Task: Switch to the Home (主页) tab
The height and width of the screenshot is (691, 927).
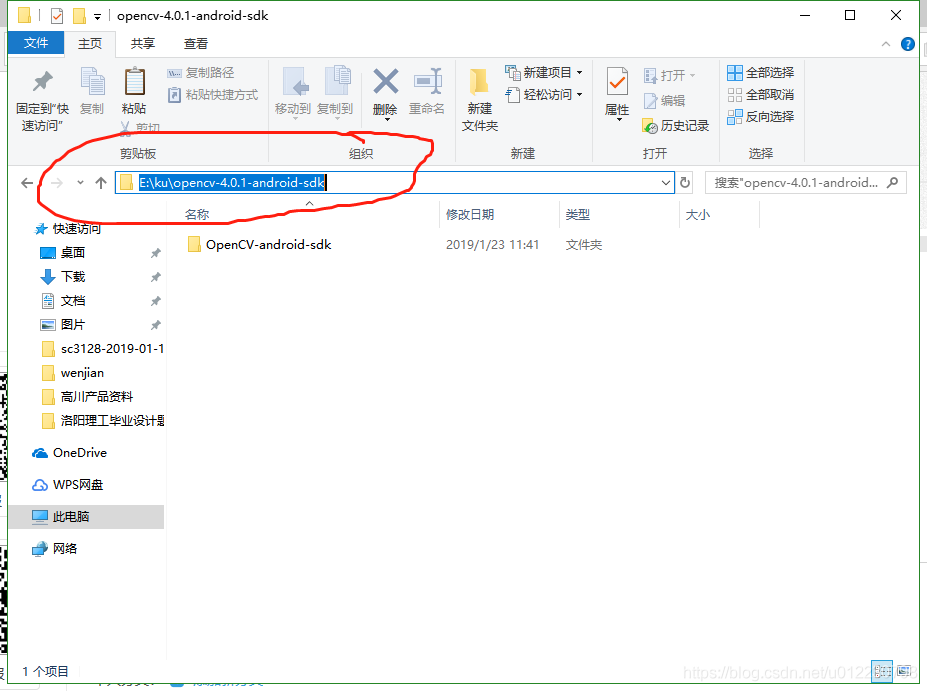Action: coord(90,44)
